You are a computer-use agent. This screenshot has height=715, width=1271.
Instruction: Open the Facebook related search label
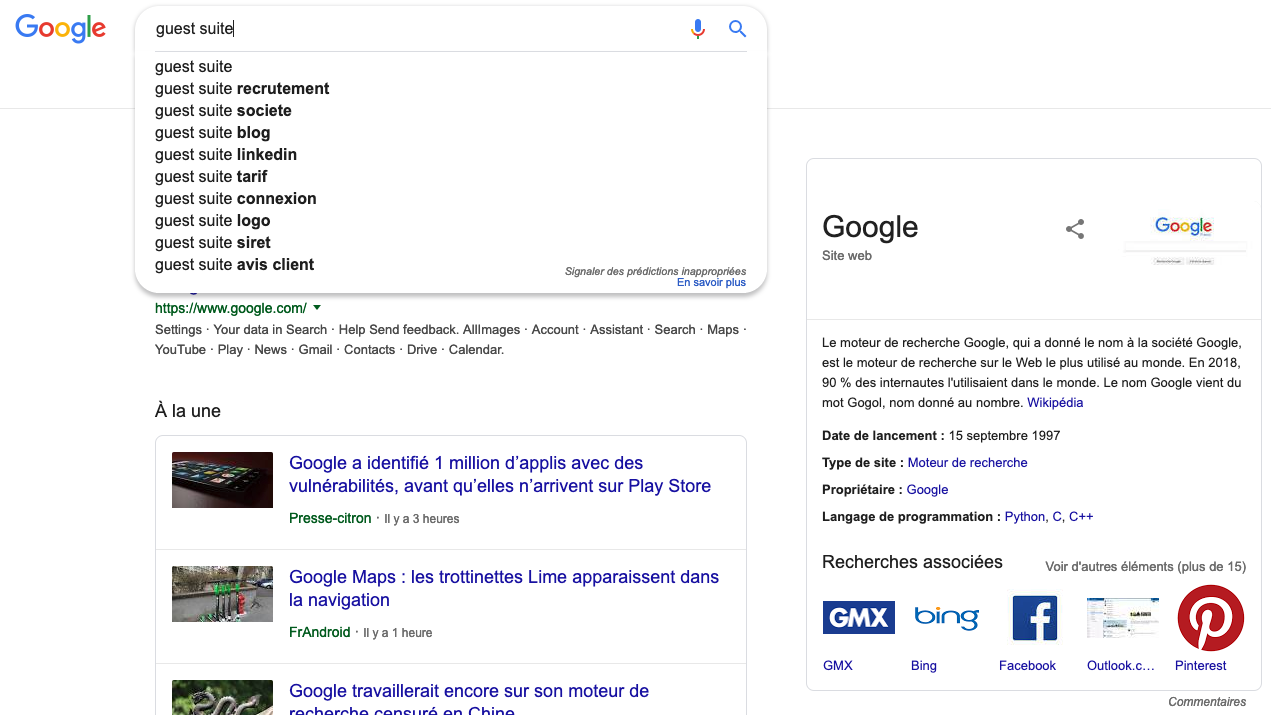[1027, 666]
